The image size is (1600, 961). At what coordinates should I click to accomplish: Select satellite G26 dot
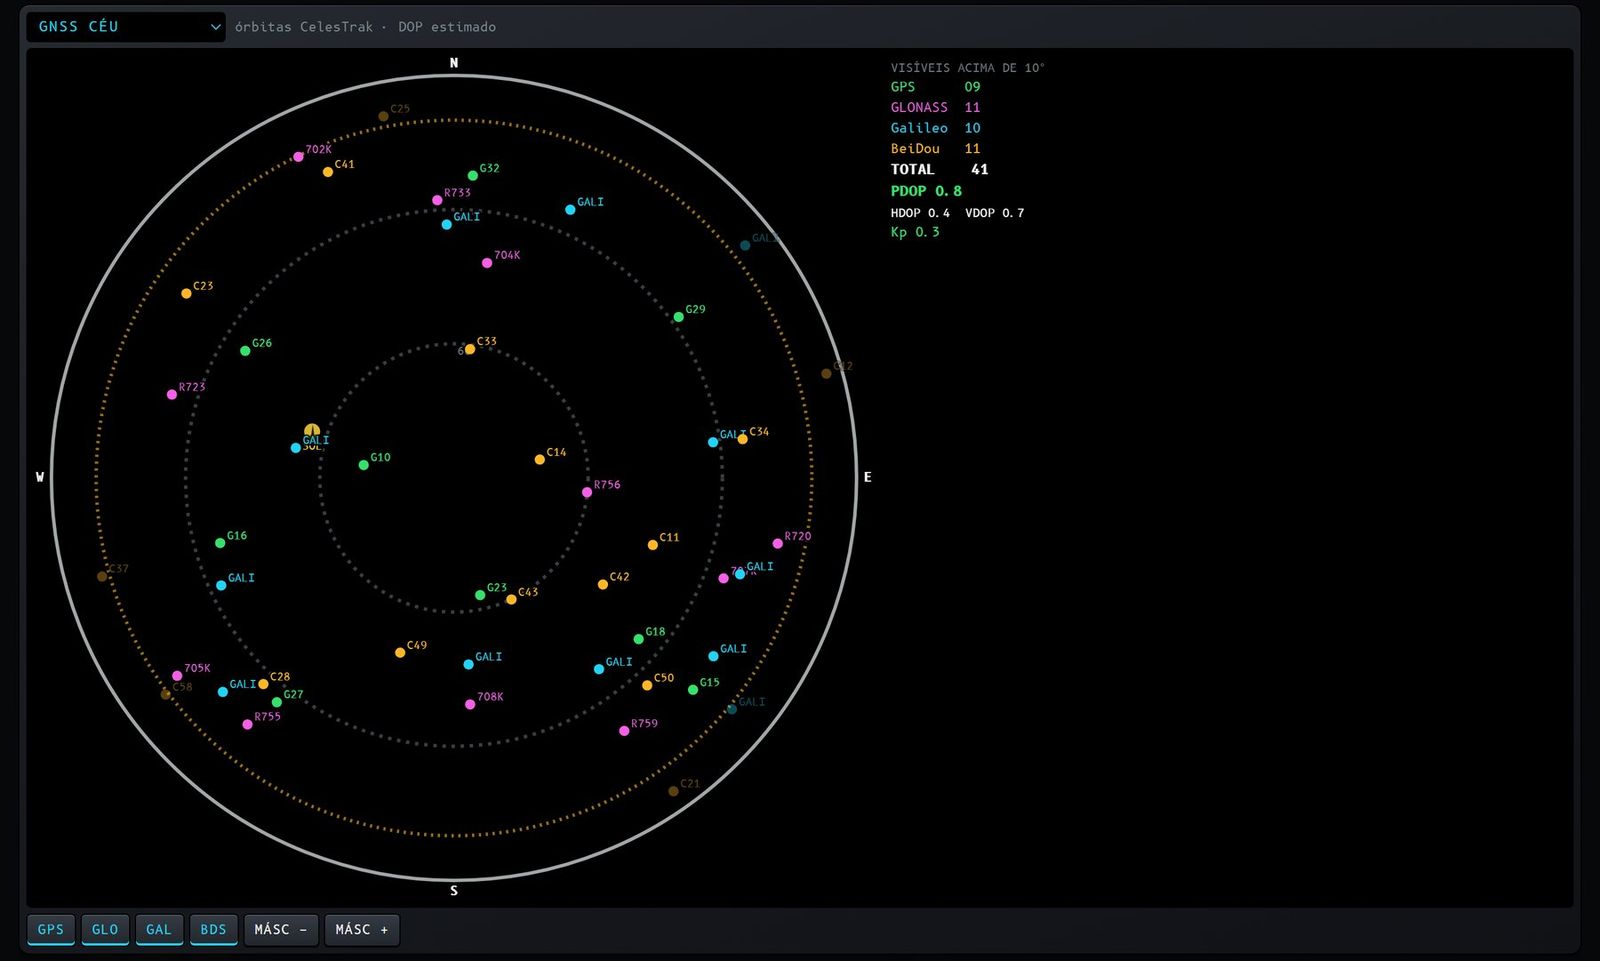click(x=245, y=351)
